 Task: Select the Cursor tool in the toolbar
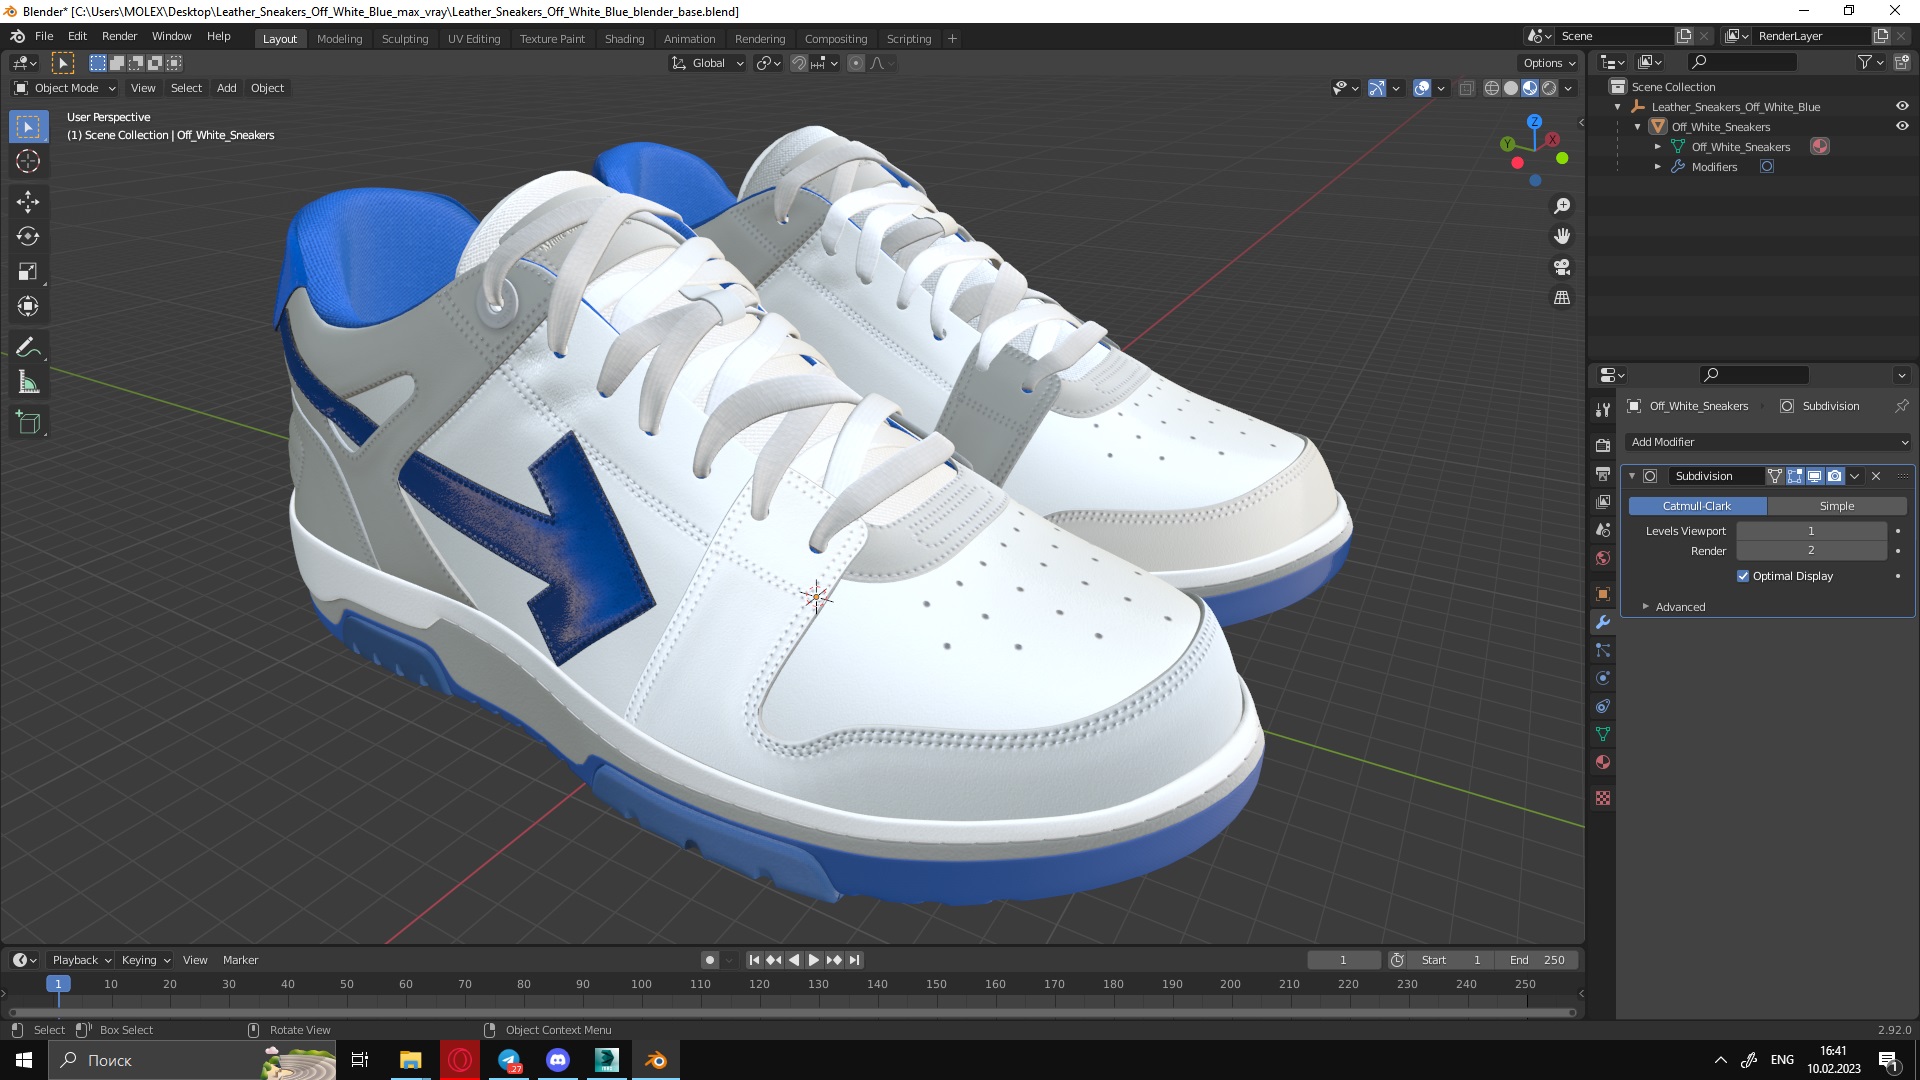(x=28, y=161)
